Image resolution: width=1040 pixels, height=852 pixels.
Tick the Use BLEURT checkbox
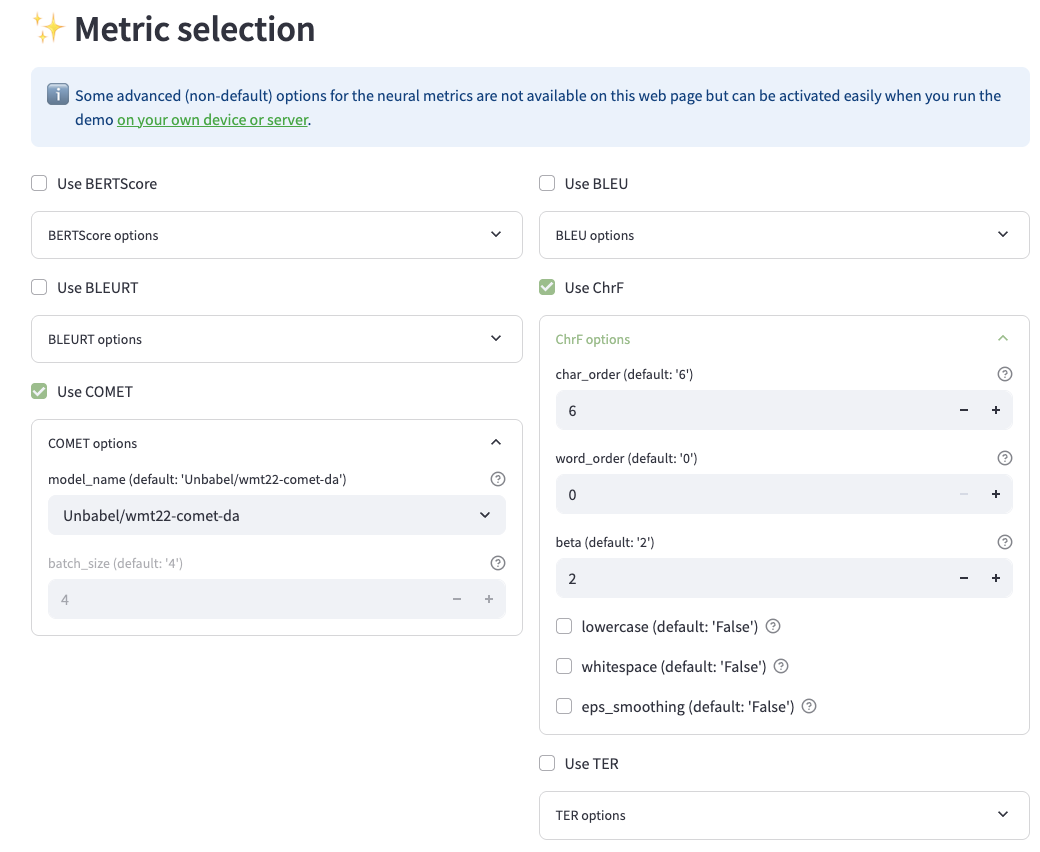coord(39,288)
